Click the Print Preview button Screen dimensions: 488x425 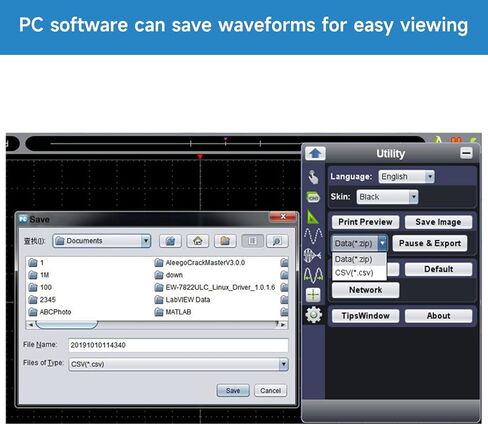point(365,222)
